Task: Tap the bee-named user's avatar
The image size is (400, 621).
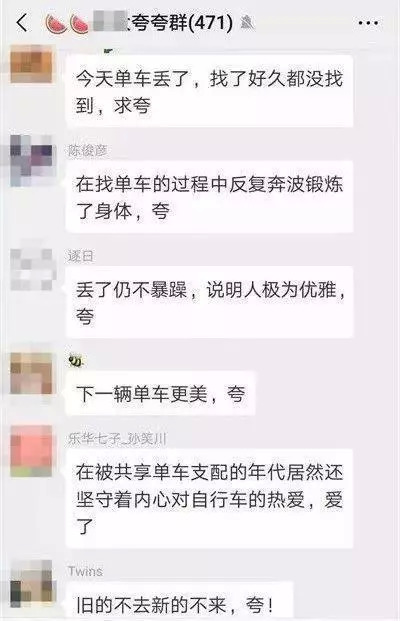Action: pyautogui.click(x=31, y=373)
